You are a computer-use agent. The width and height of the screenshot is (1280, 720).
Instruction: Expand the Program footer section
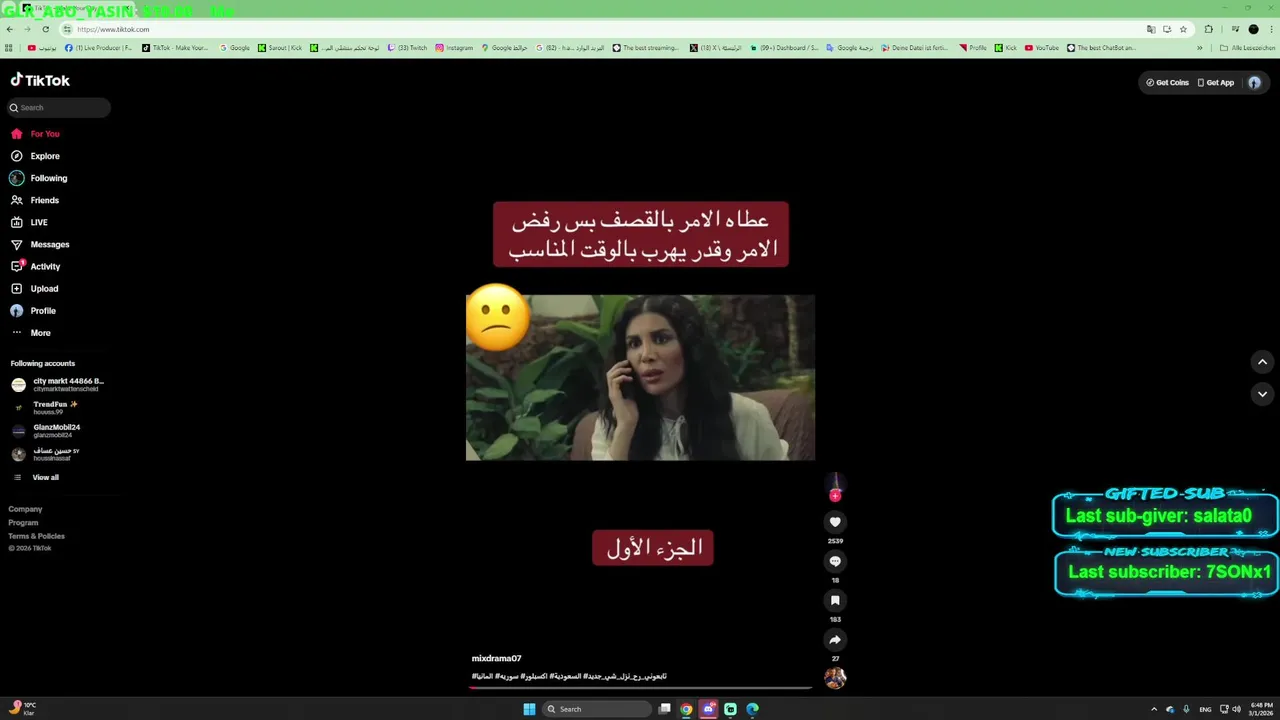(23, 522)
